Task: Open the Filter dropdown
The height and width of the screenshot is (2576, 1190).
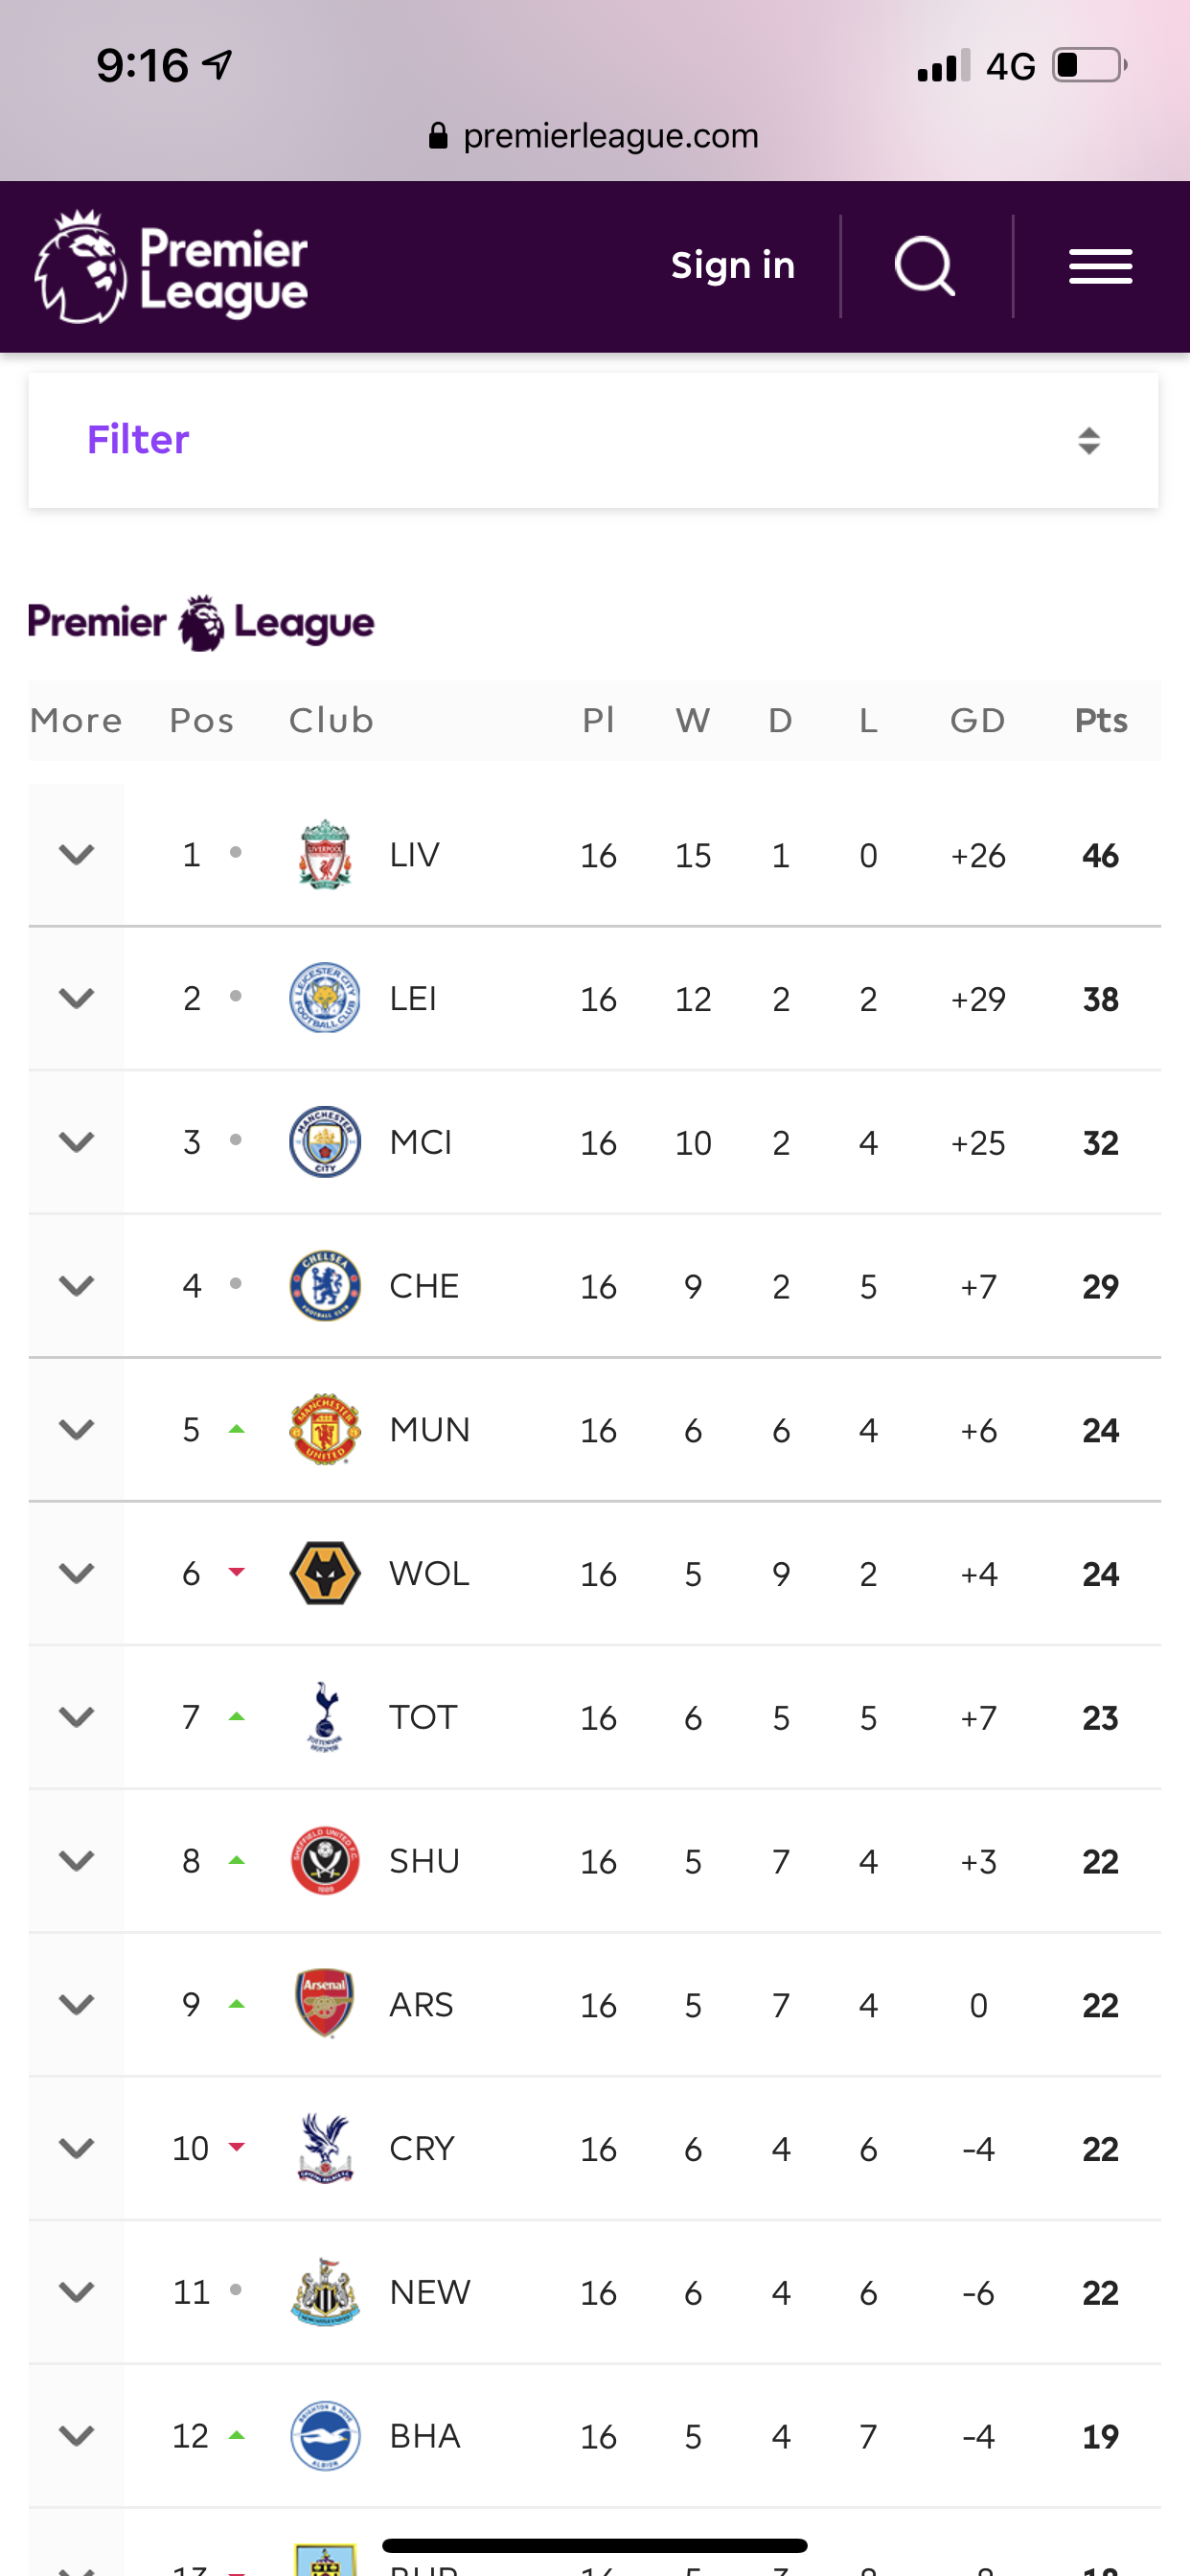Action: click(x=593, y=440)
